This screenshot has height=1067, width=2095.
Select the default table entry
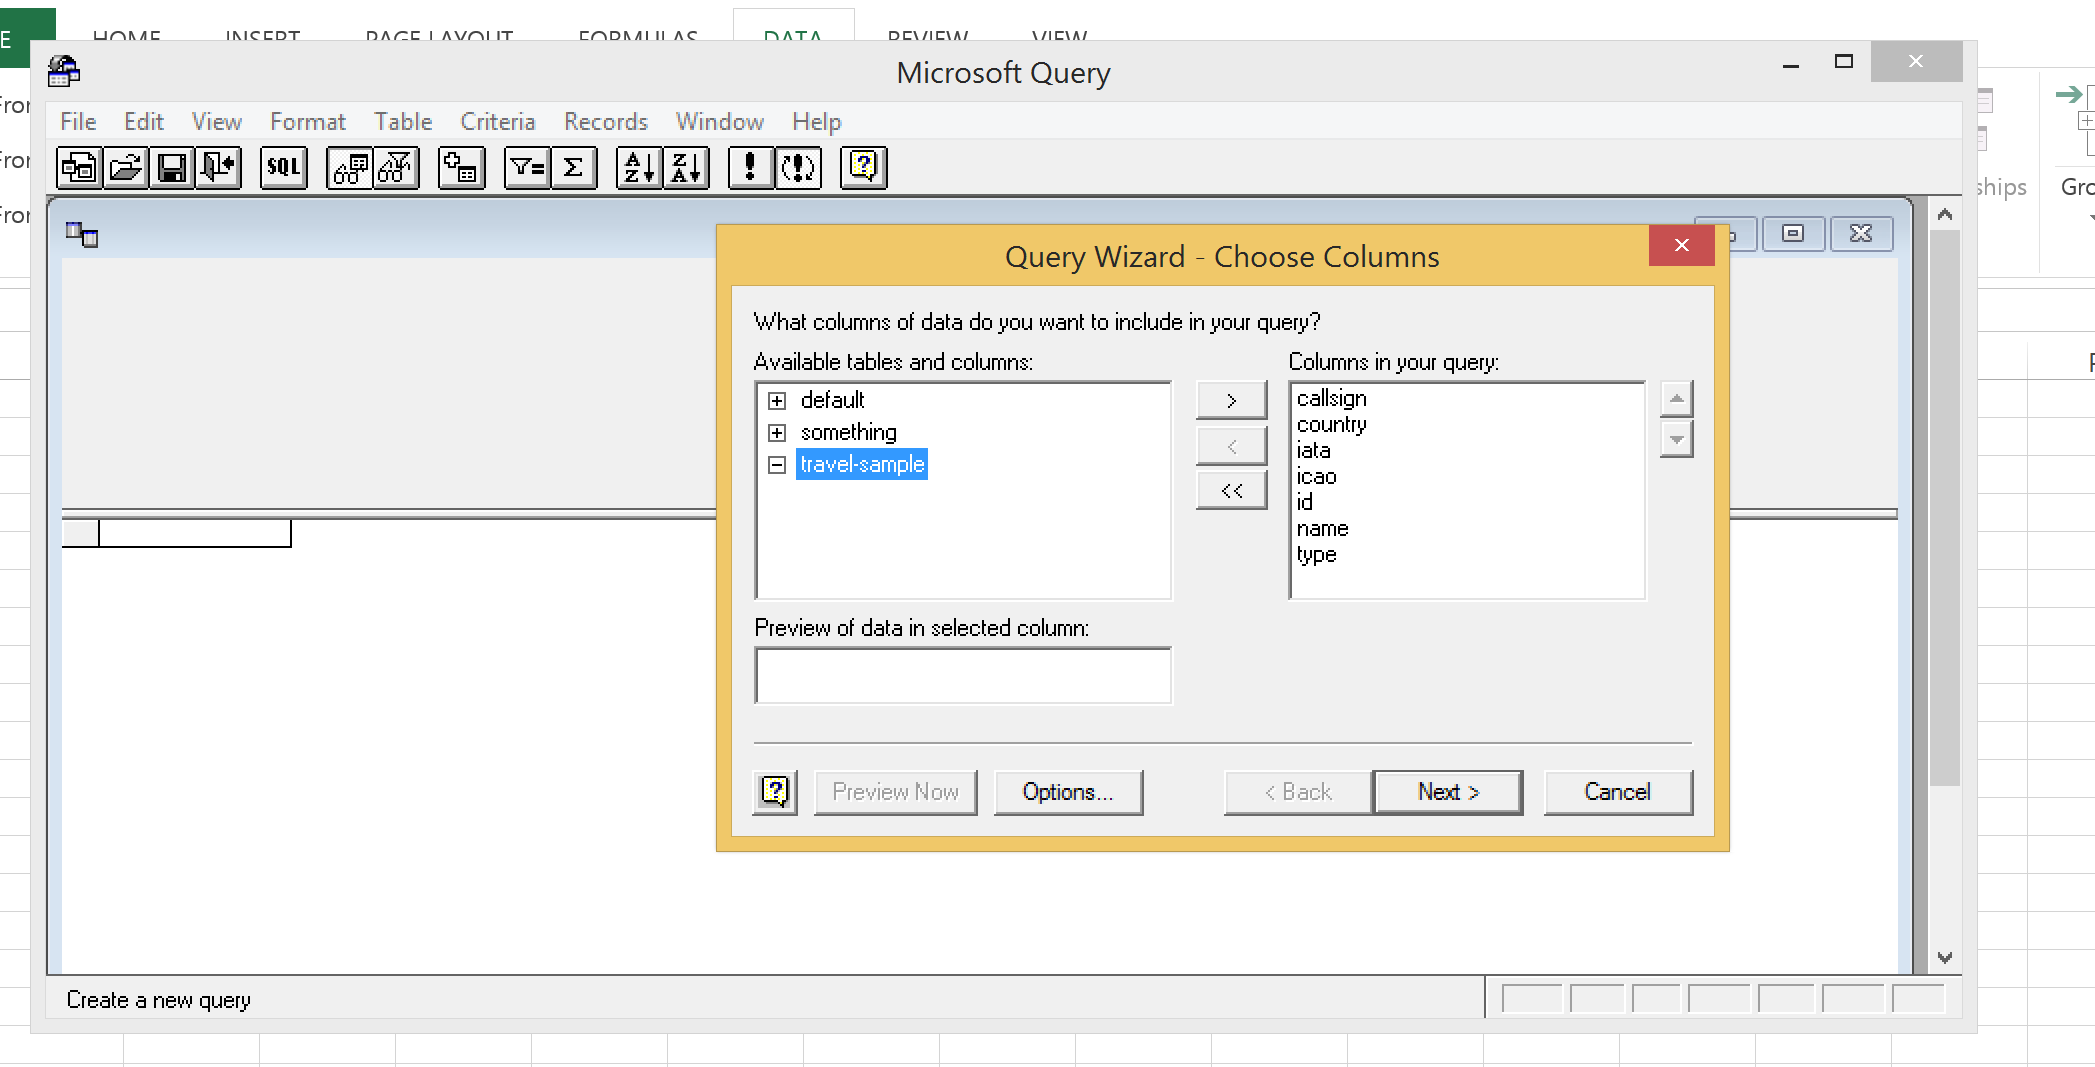(832, 400)
